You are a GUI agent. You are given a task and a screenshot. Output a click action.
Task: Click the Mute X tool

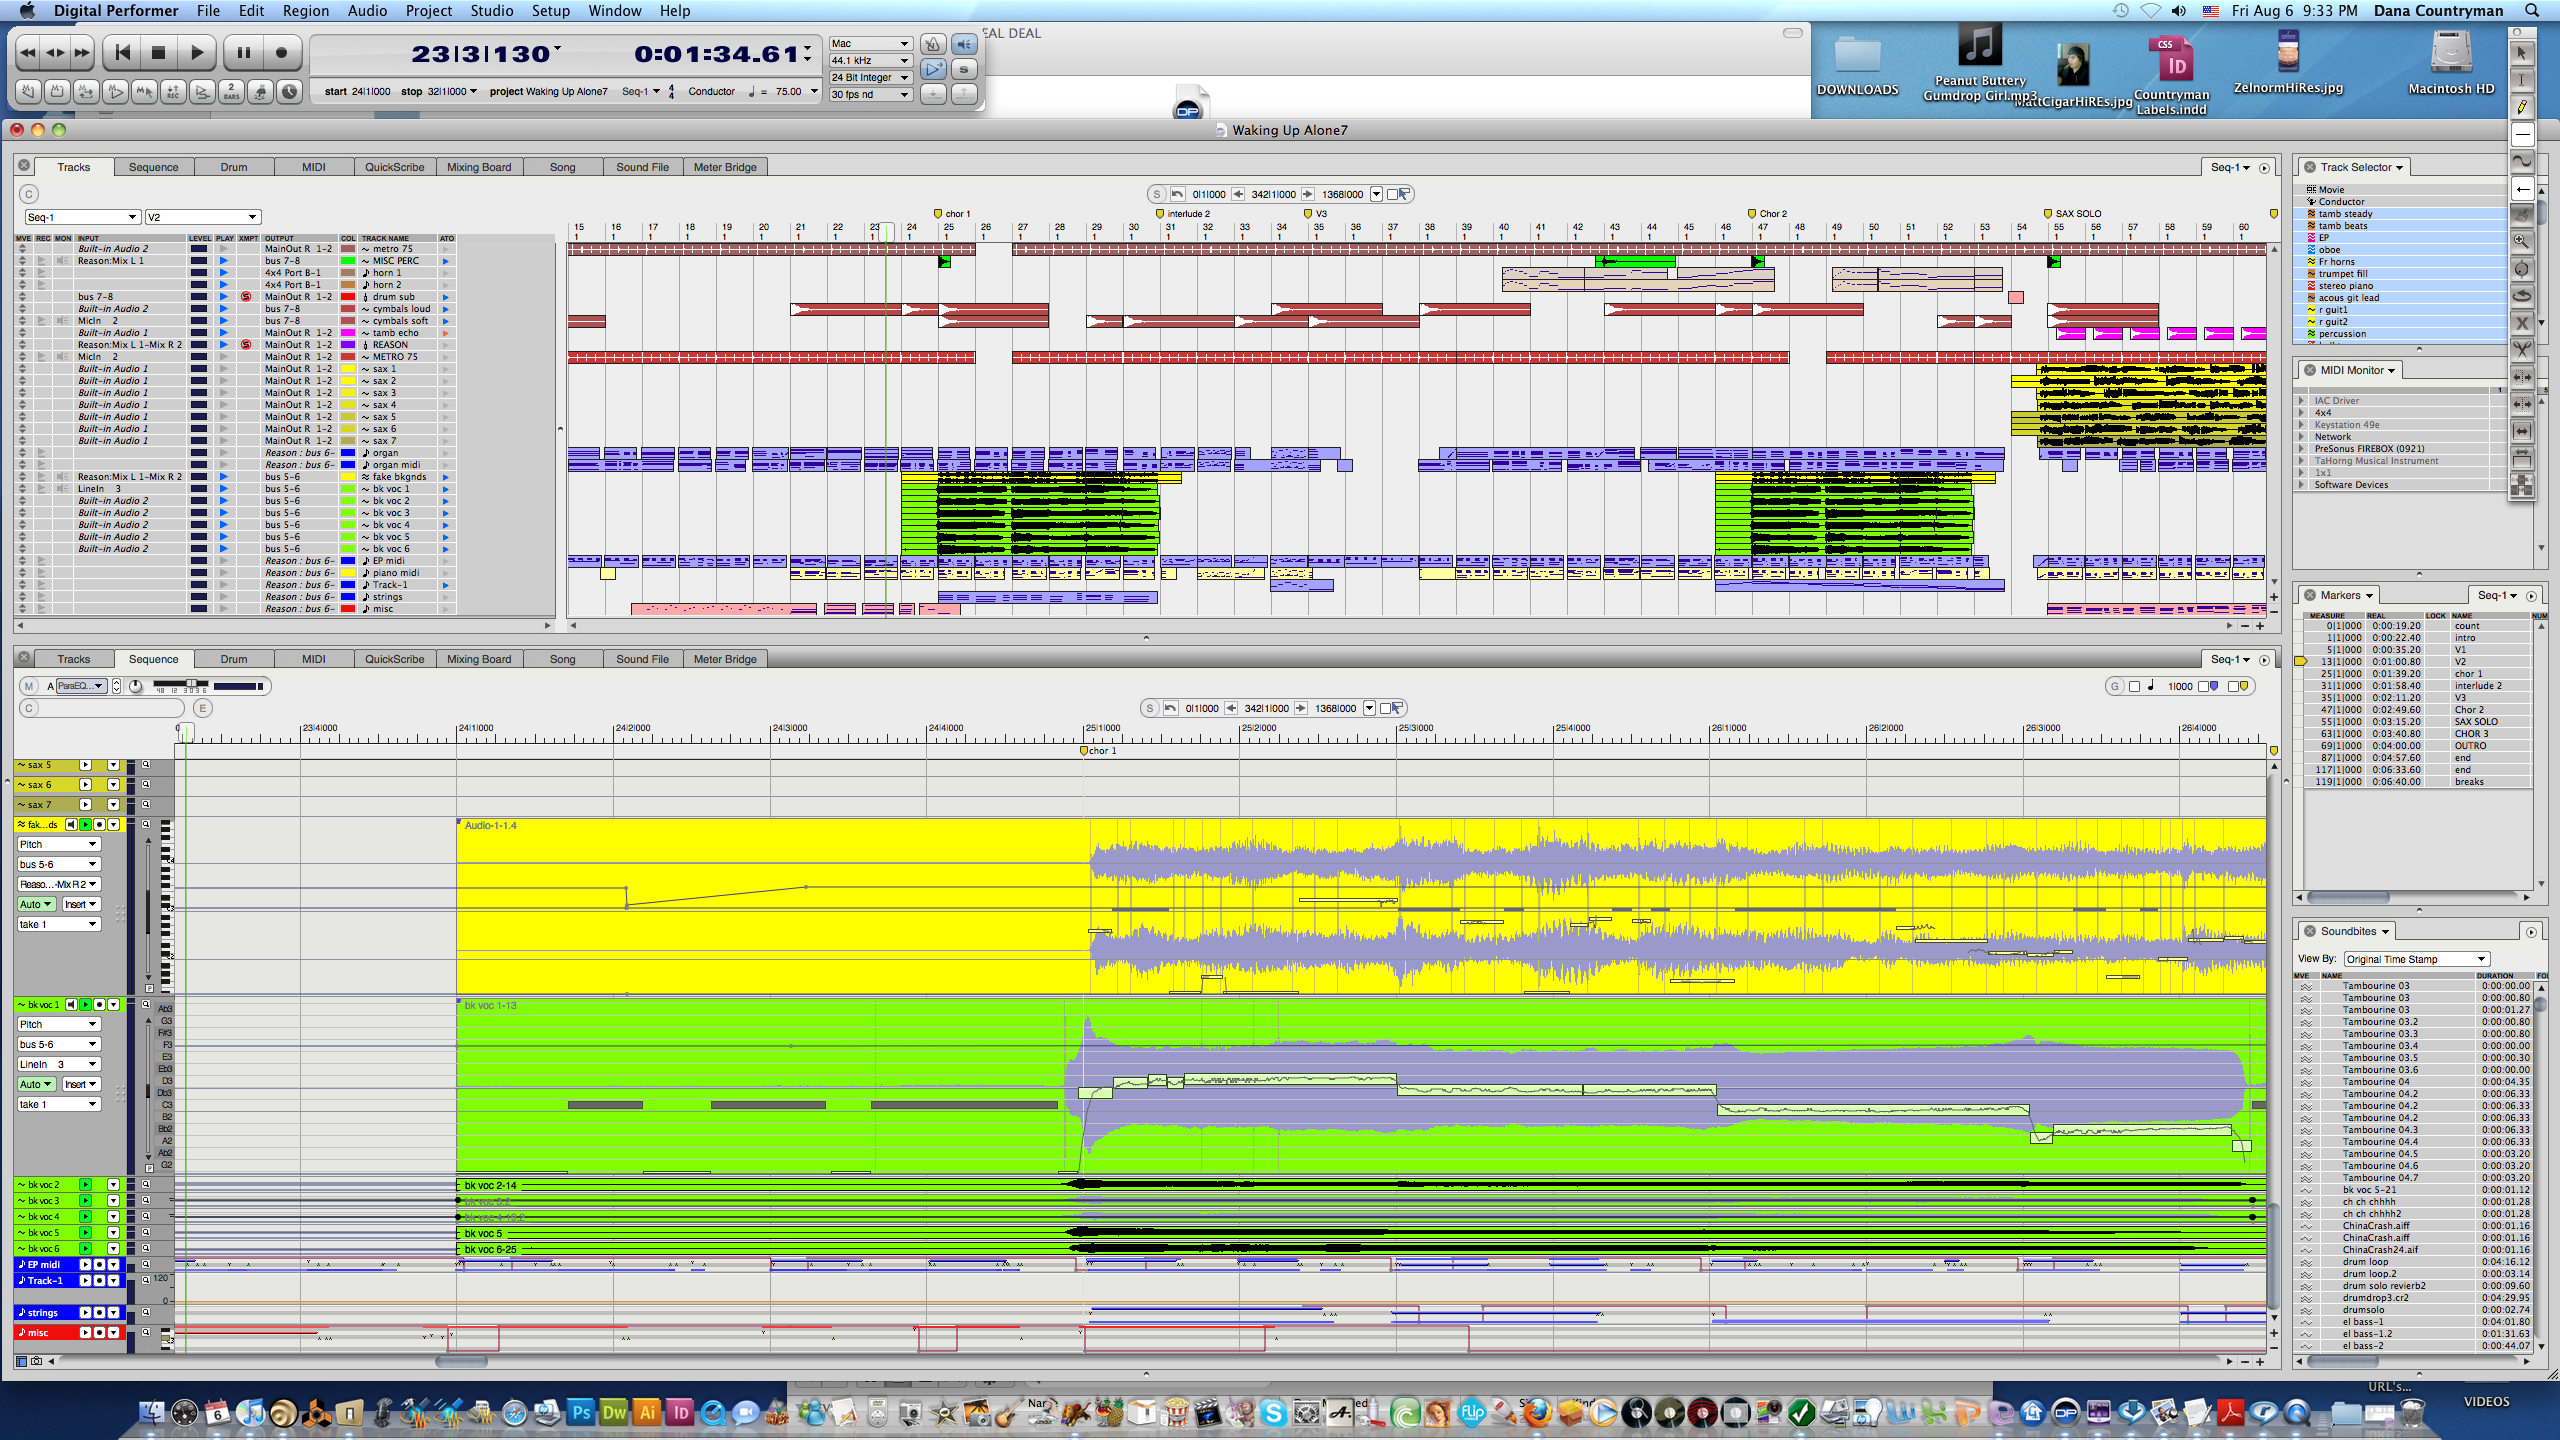tap(2522, 323)
